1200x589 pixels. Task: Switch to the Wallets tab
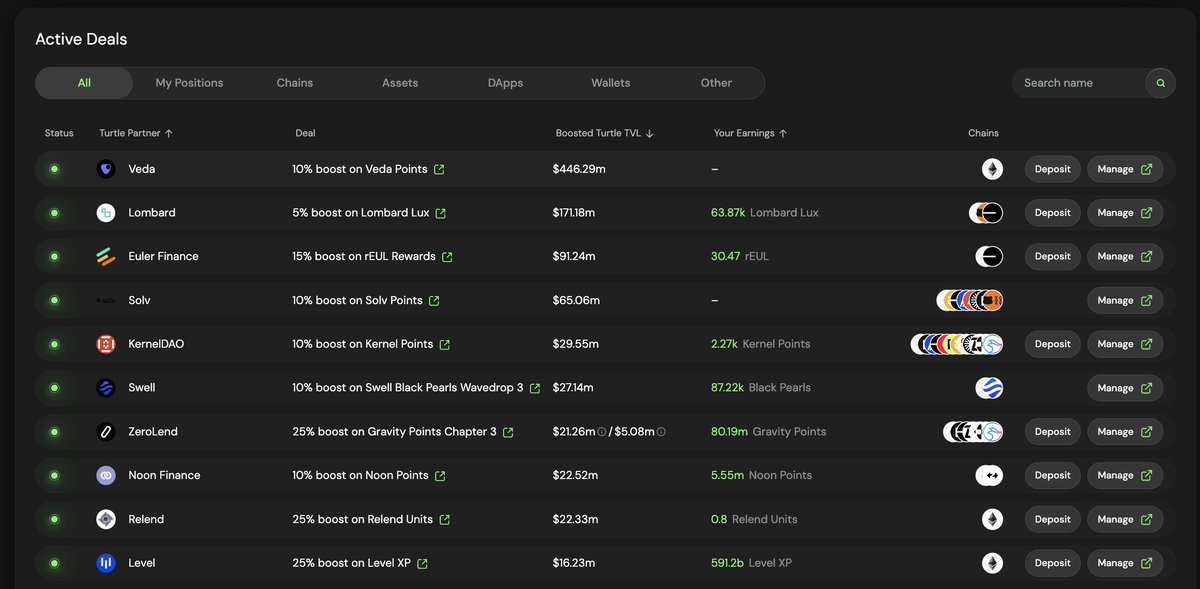(611, 83)
